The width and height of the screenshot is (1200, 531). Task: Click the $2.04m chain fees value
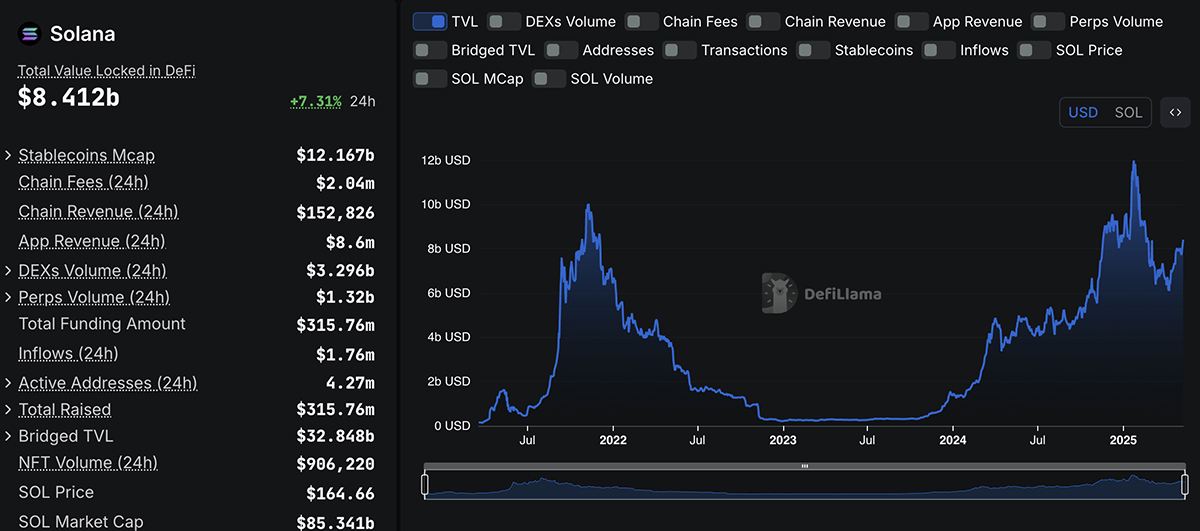click(344, 182)
